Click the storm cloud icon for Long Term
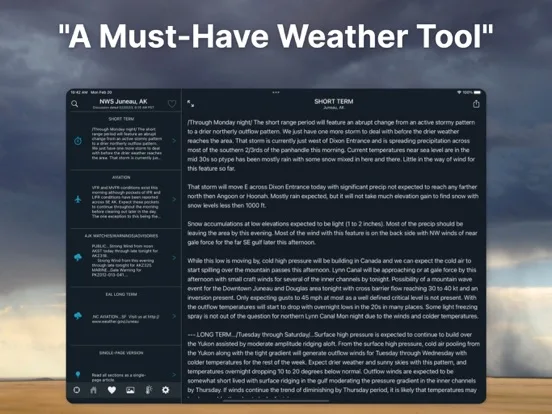Image resolution: width=552 pixels, height=414 pixels. (78, 316)
